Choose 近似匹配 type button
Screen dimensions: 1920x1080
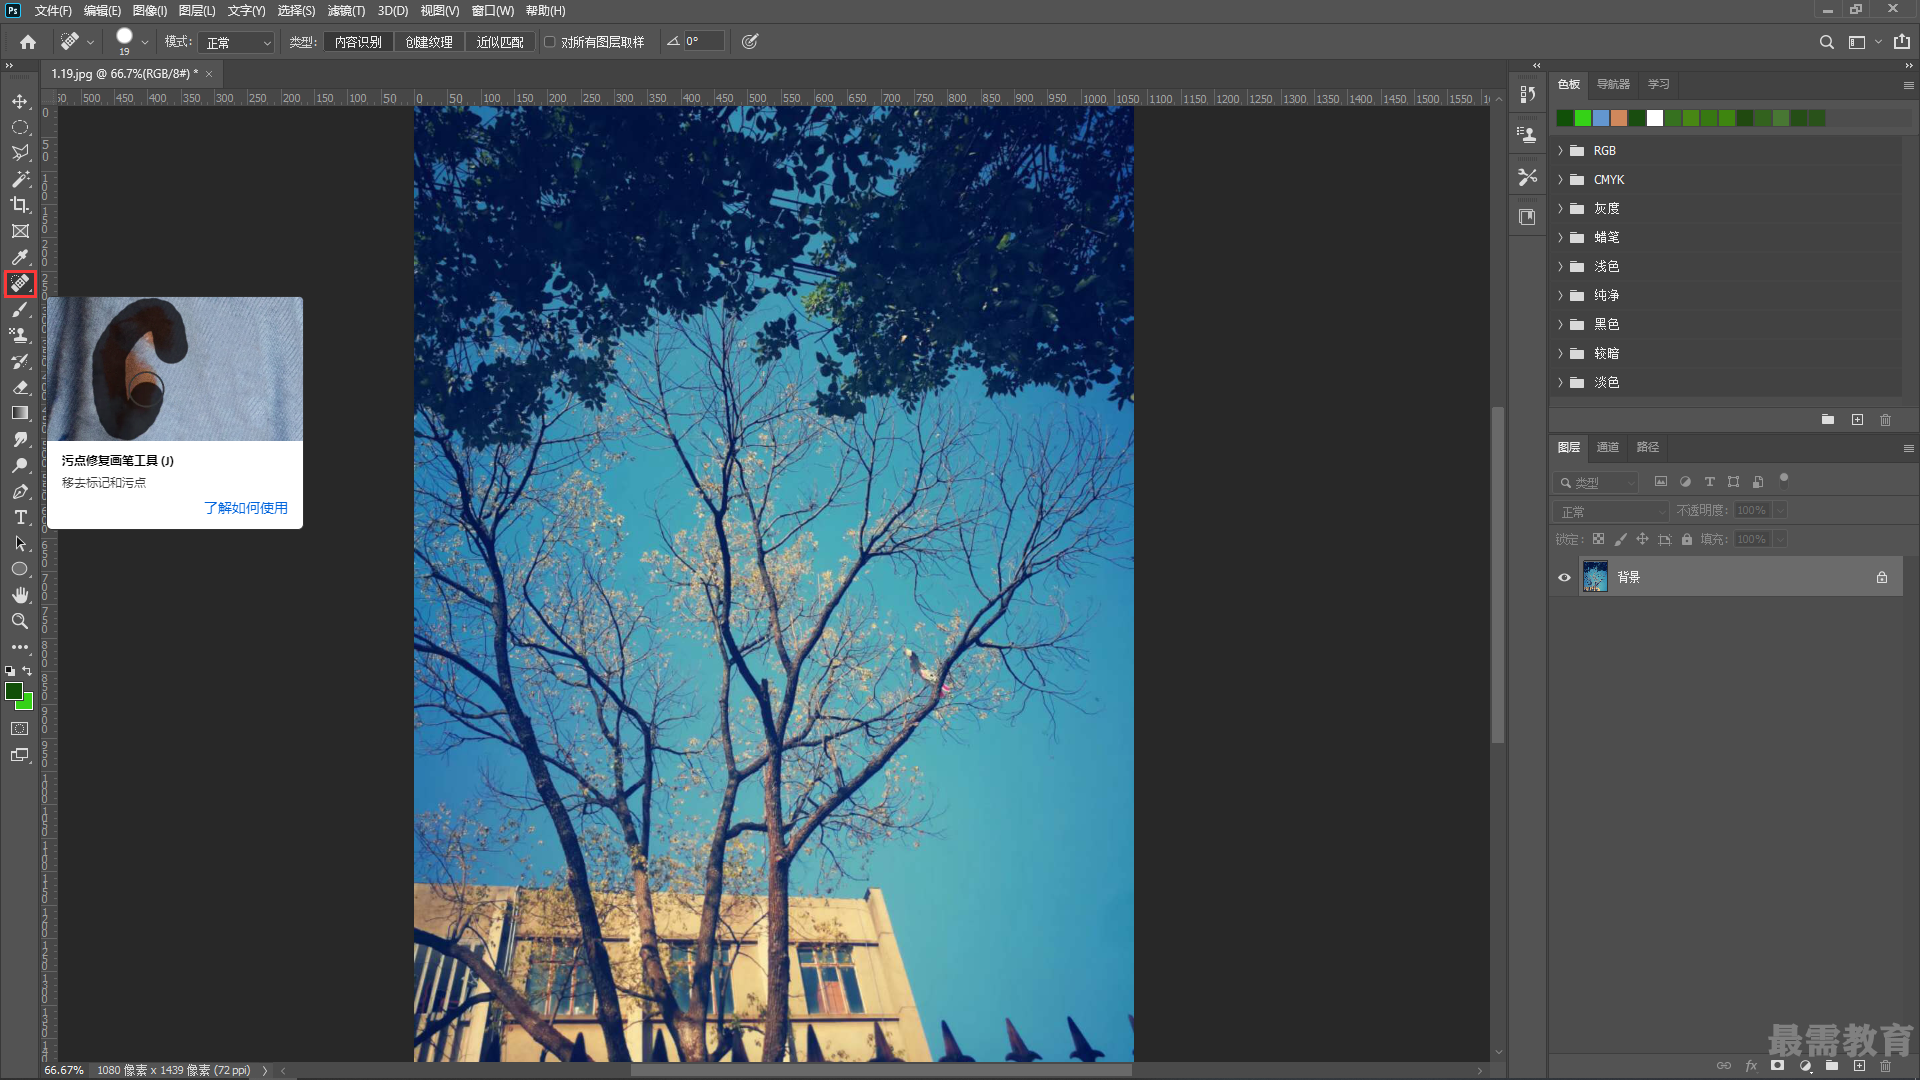(500, 42)
